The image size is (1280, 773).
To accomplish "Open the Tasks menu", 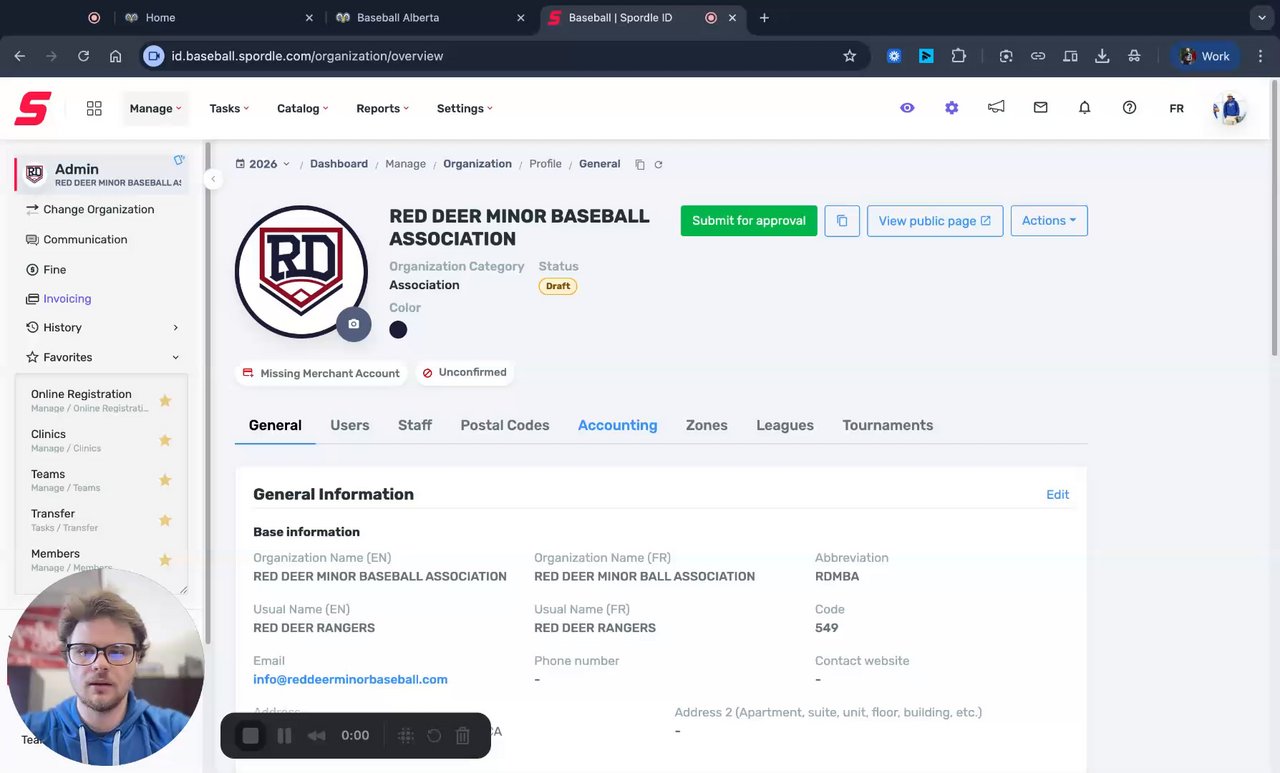I will pos(229,108).
